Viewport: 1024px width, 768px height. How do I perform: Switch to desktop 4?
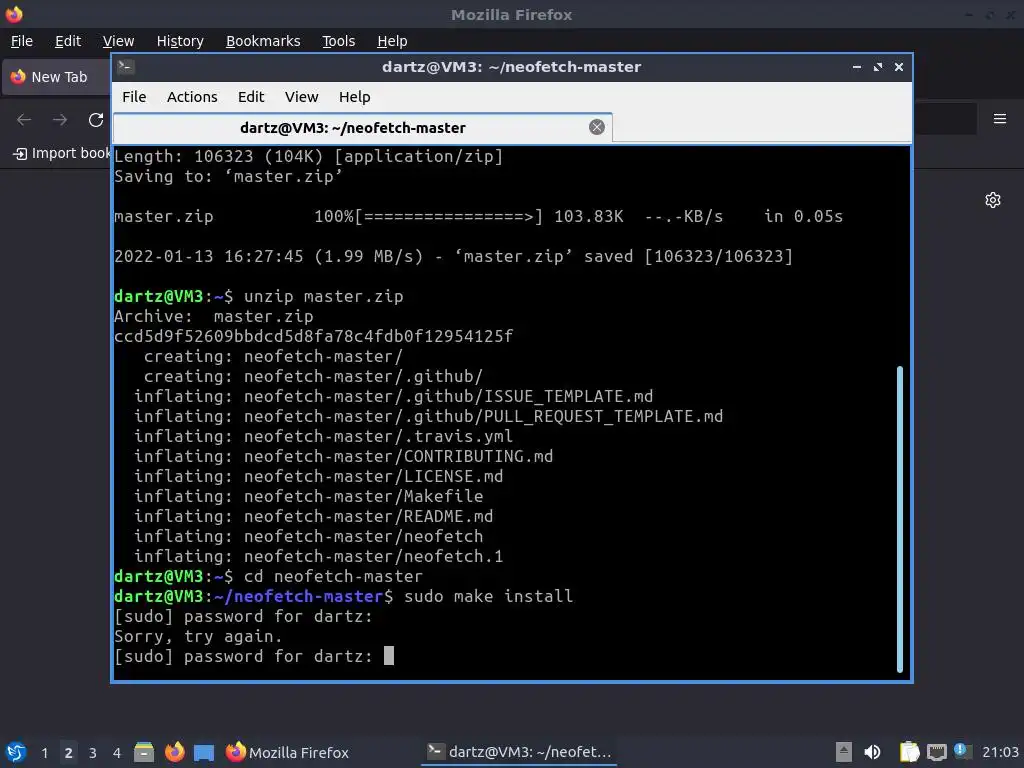pyautogui.click(x=116, y=753)
